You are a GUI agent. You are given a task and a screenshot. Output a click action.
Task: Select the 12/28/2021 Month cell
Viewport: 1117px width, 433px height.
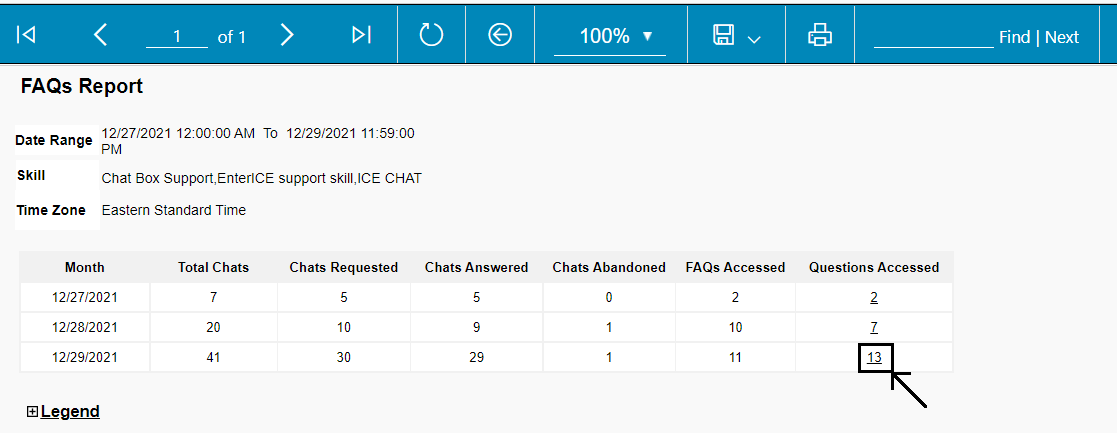pos(85,327)
